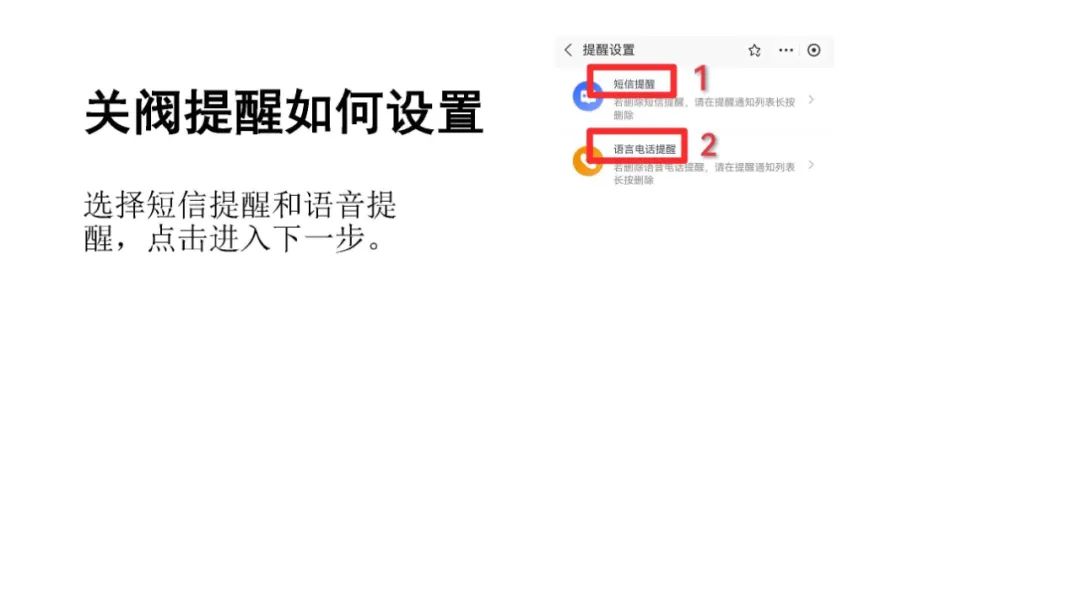Viewport: 1080px width, 608px height.
Task: Click the gray description under 短信提醒
Action: (x=704, y=108)
